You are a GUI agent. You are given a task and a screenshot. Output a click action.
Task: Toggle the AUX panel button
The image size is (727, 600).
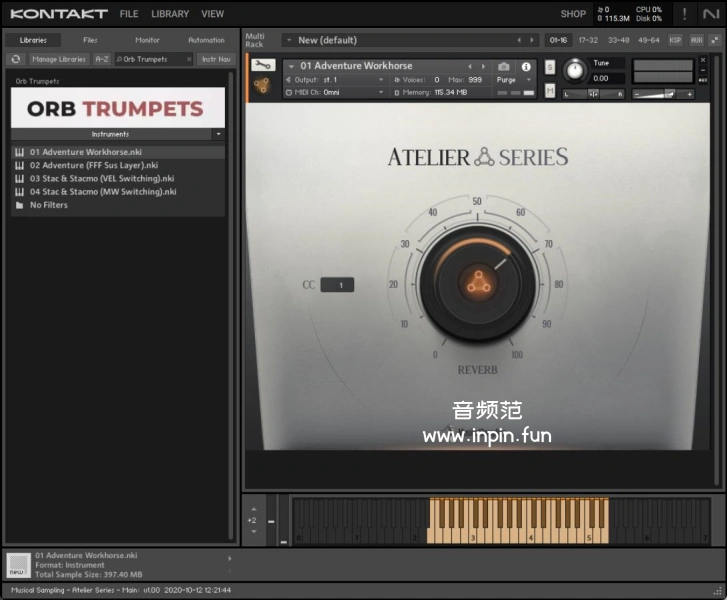pos(696,40)
